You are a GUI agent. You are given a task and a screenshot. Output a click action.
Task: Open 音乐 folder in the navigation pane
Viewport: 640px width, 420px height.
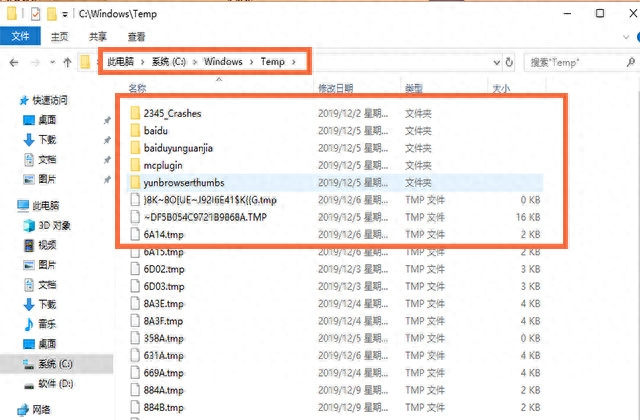click(49, 324)
